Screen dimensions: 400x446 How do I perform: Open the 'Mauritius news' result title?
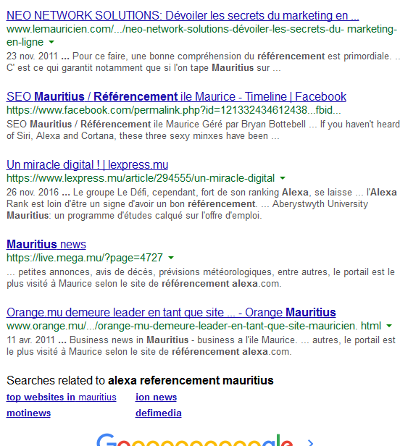[46, 244]
